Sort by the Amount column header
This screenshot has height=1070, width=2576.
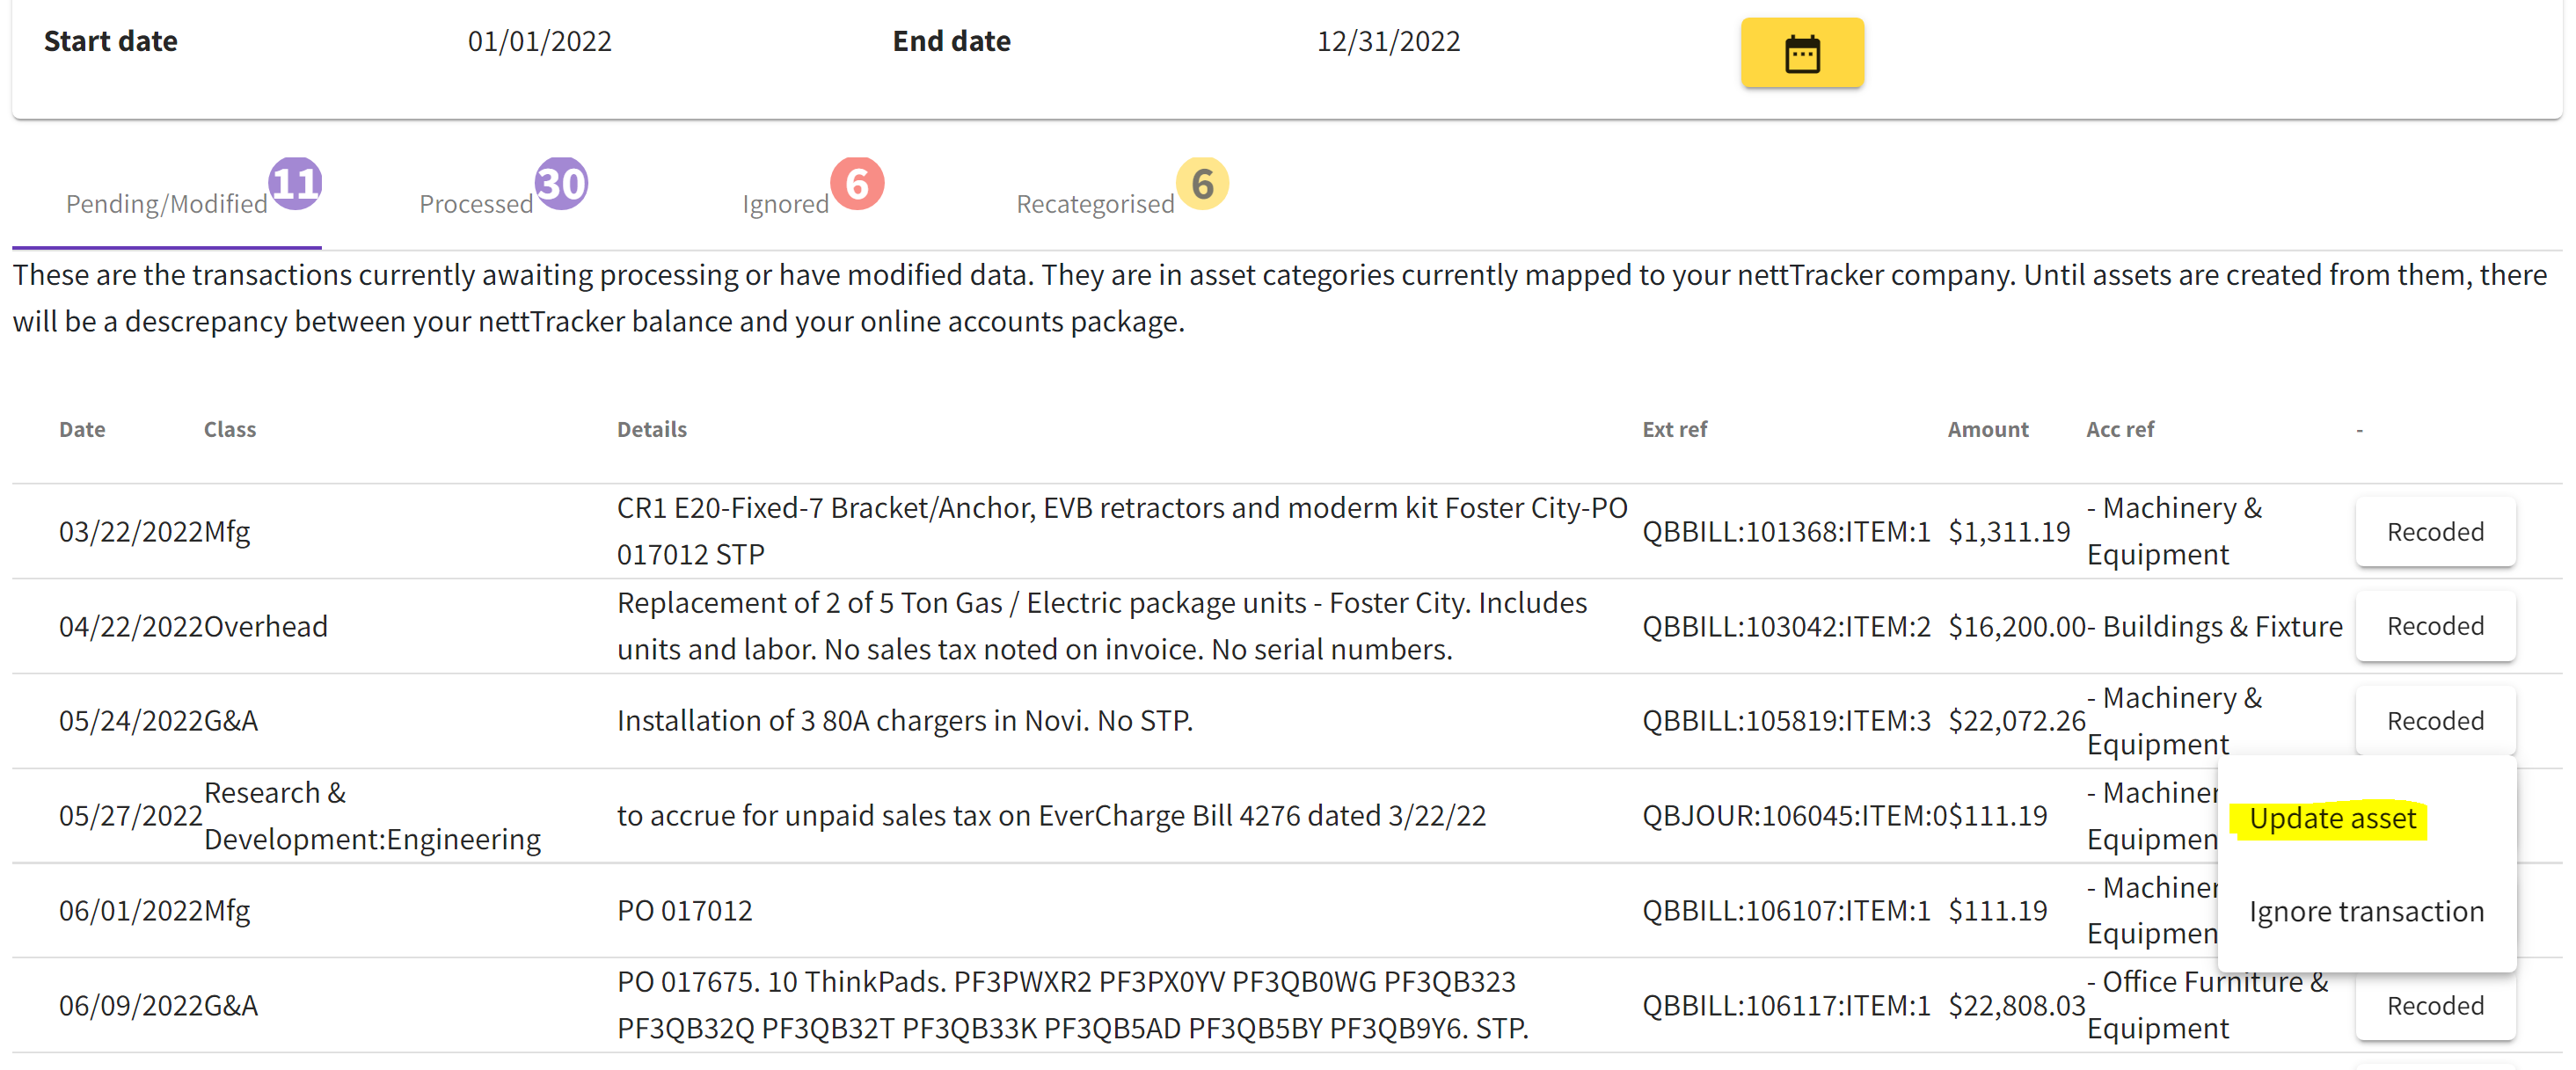coord(1988,429)
